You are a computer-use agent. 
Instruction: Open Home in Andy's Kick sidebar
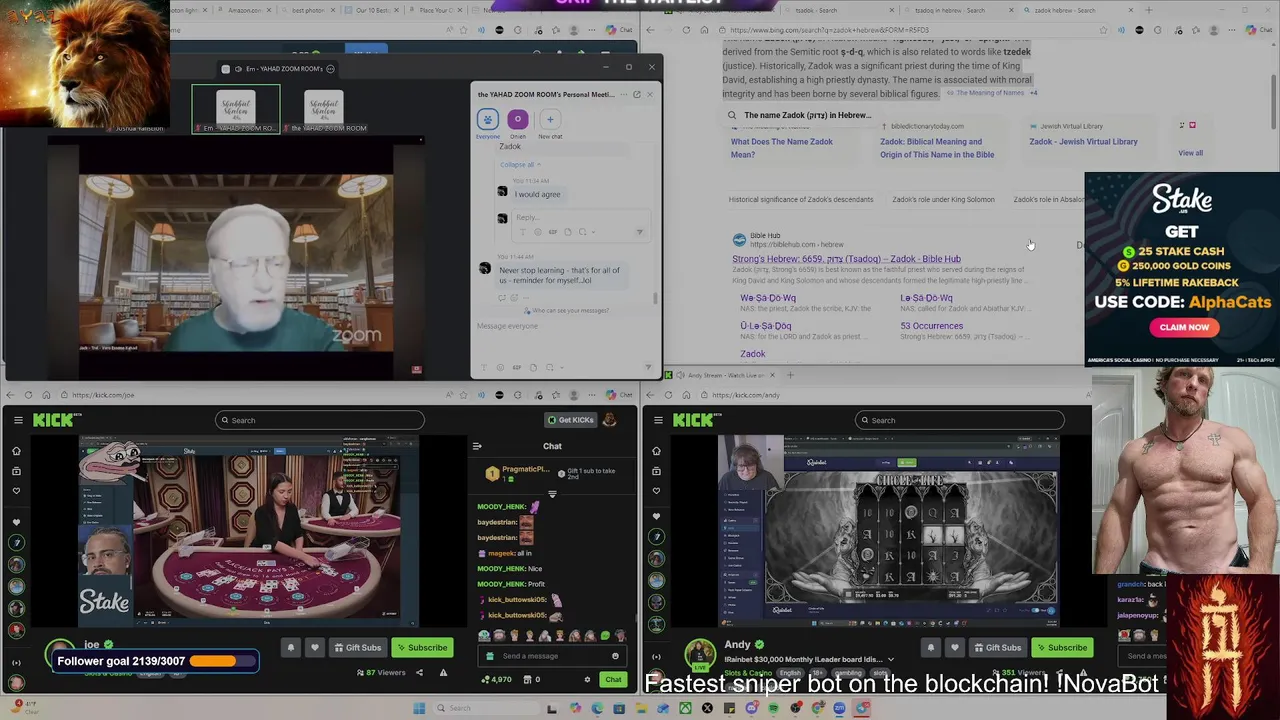pyautogui.click(x=656, y=451)
